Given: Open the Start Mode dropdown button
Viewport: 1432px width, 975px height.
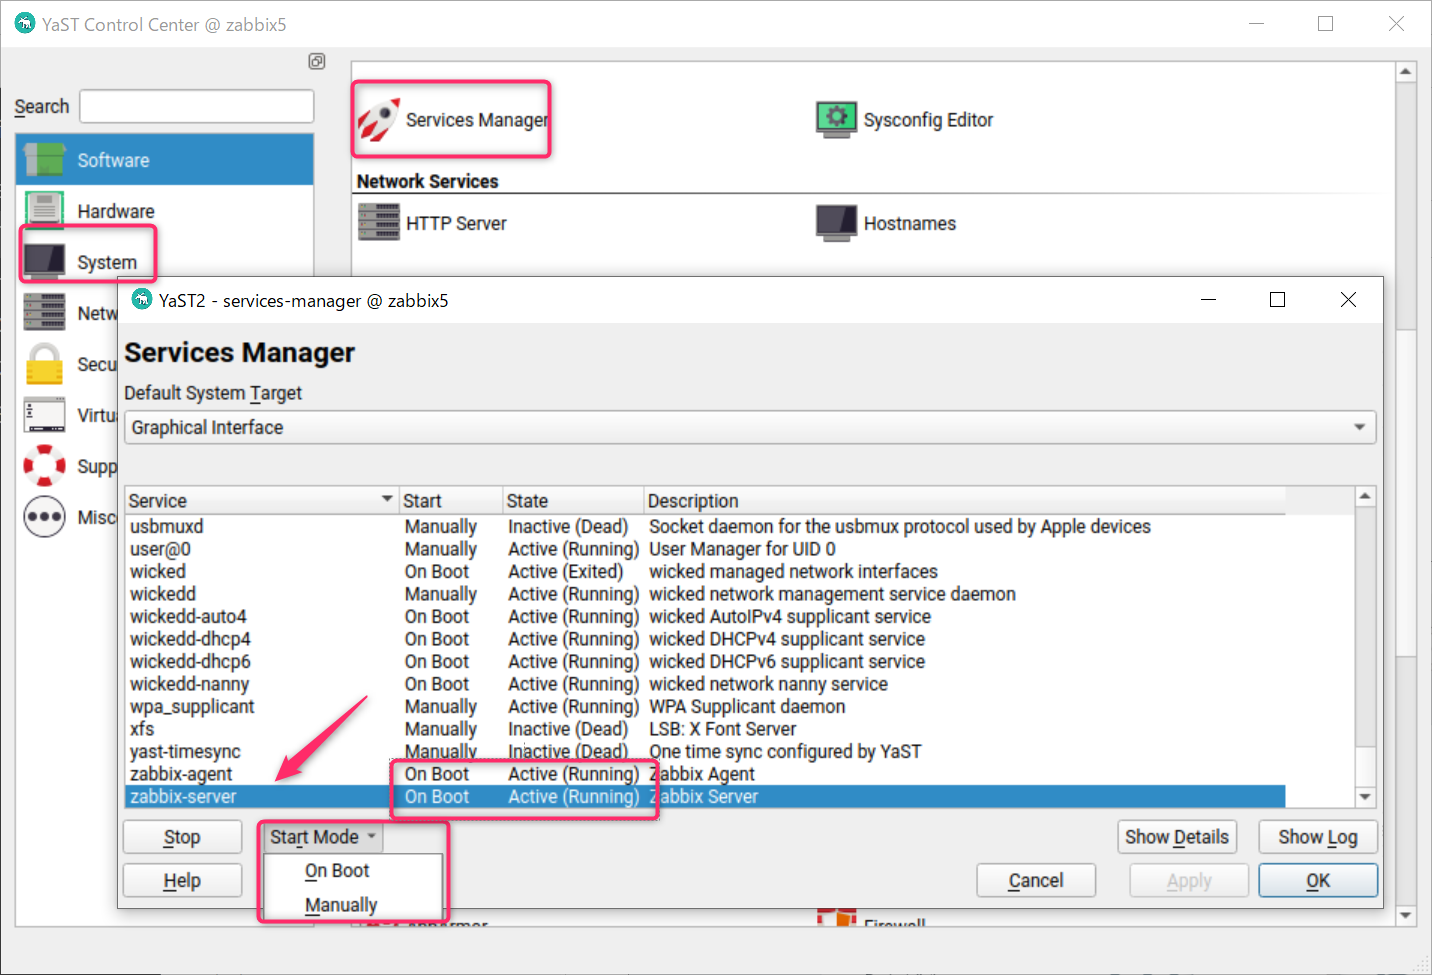Looking at the screenshot, I should click(x=321, y=837).
